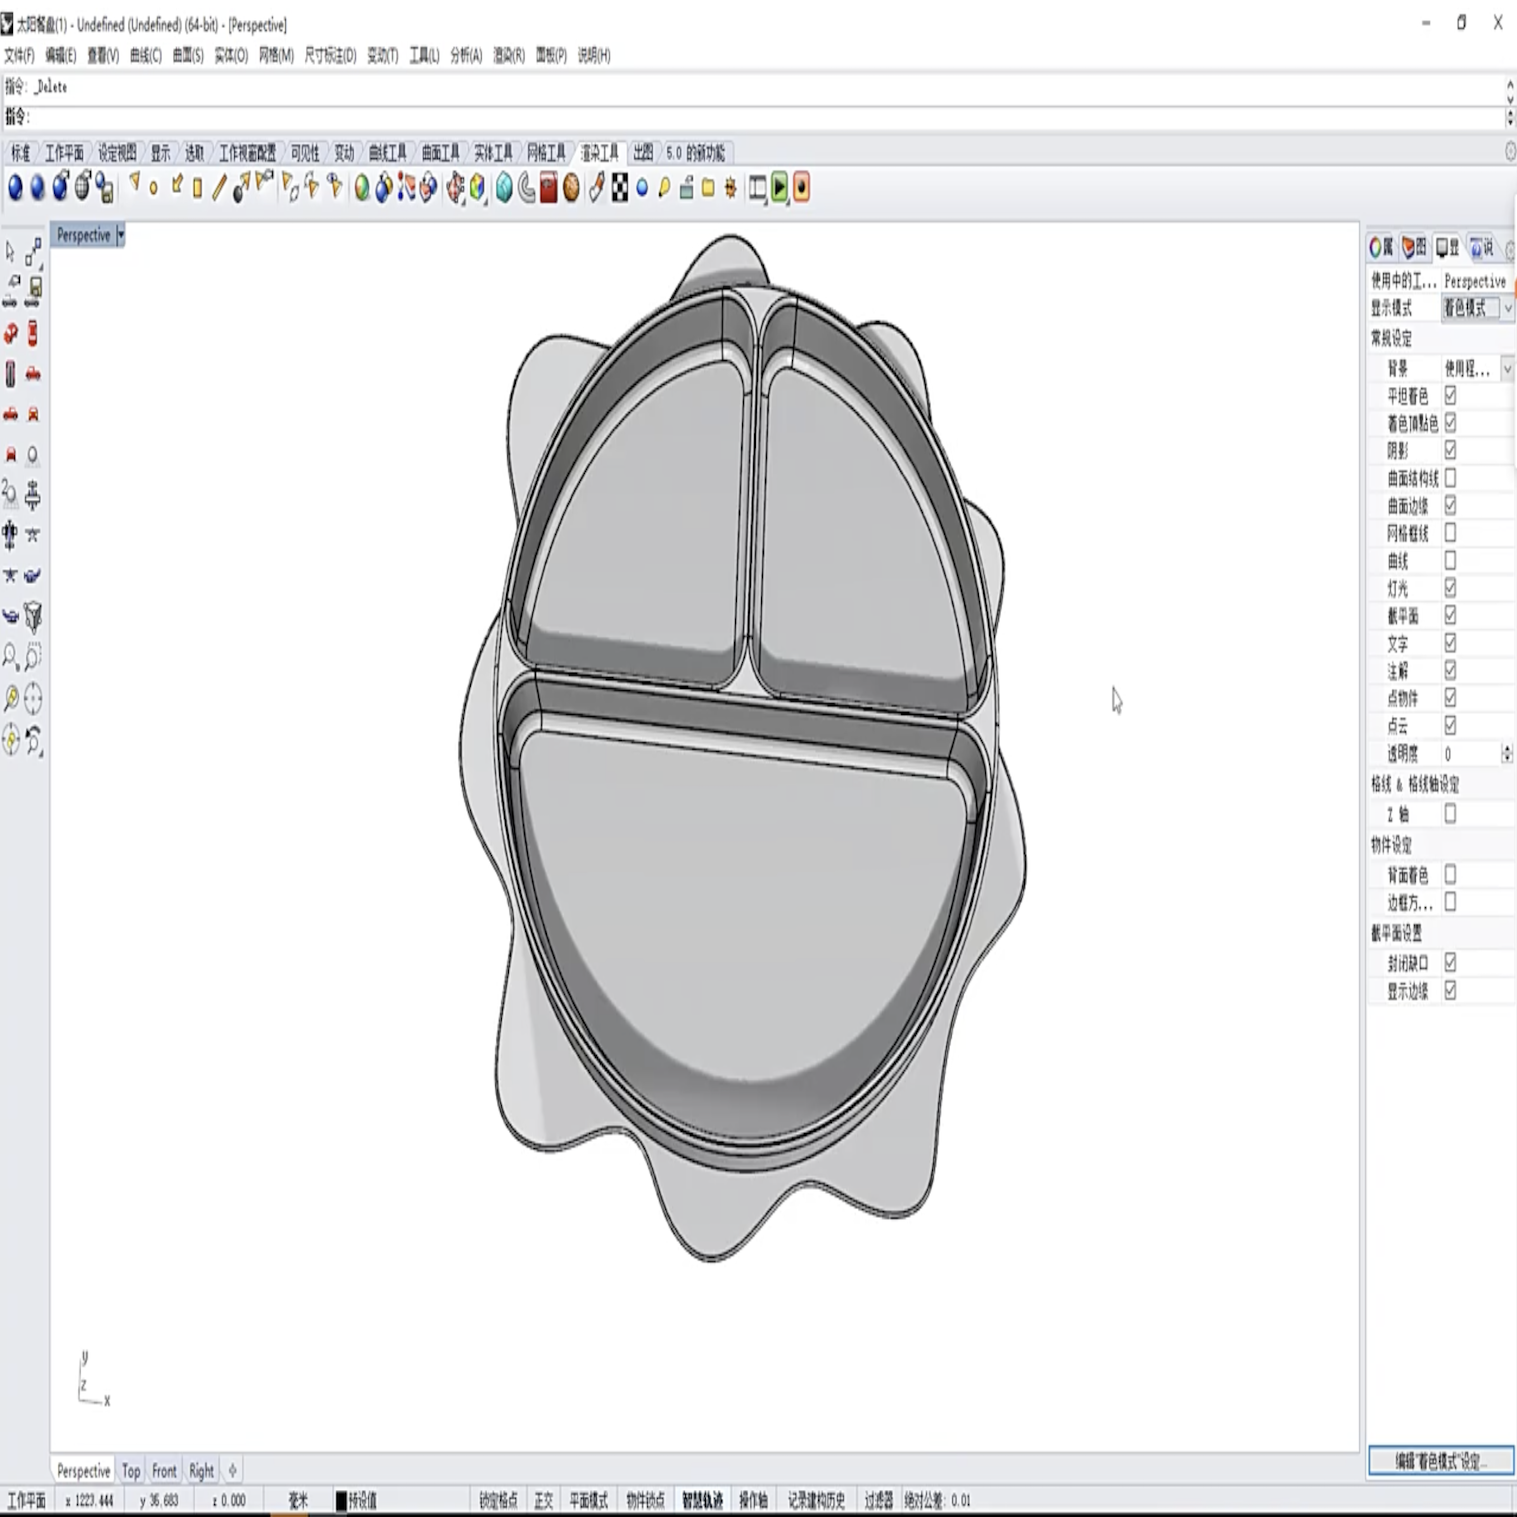Open the Perspective viewport title dropdown arrow
The width and height of the screenshot is (1517, 1517).
[120, 235]
